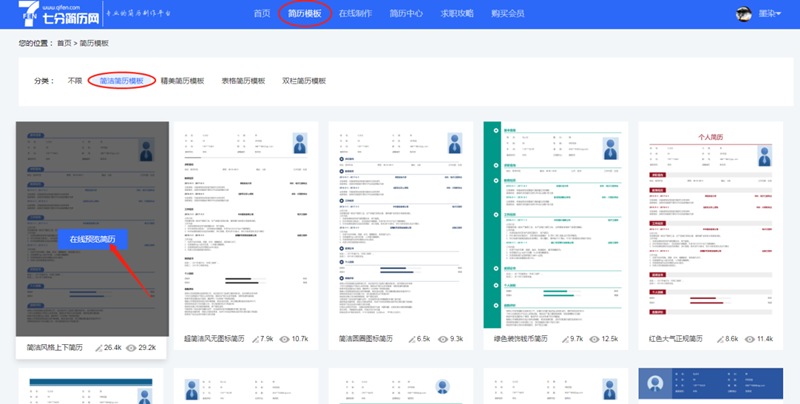The width and height of the screenshot is (800, 404).
Task: Click the 首页 breadcrumb link
Action: [64, 43]
